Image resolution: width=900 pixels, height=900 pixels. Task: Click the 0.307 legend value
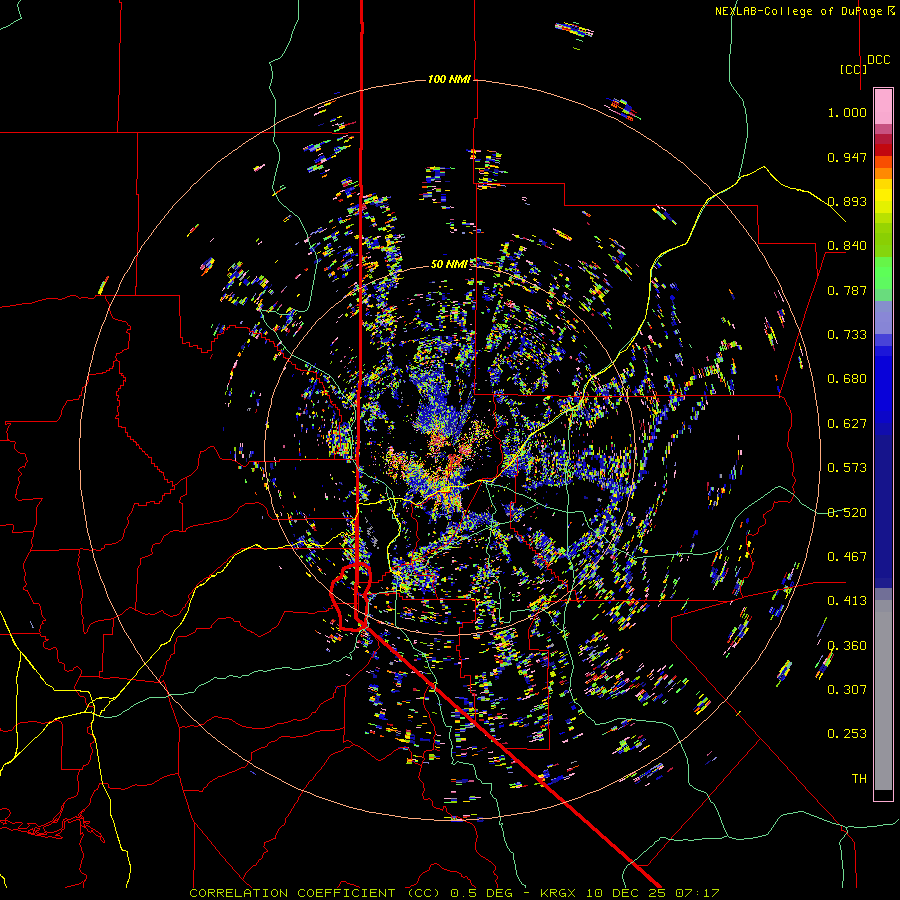(x=847, y=690)
